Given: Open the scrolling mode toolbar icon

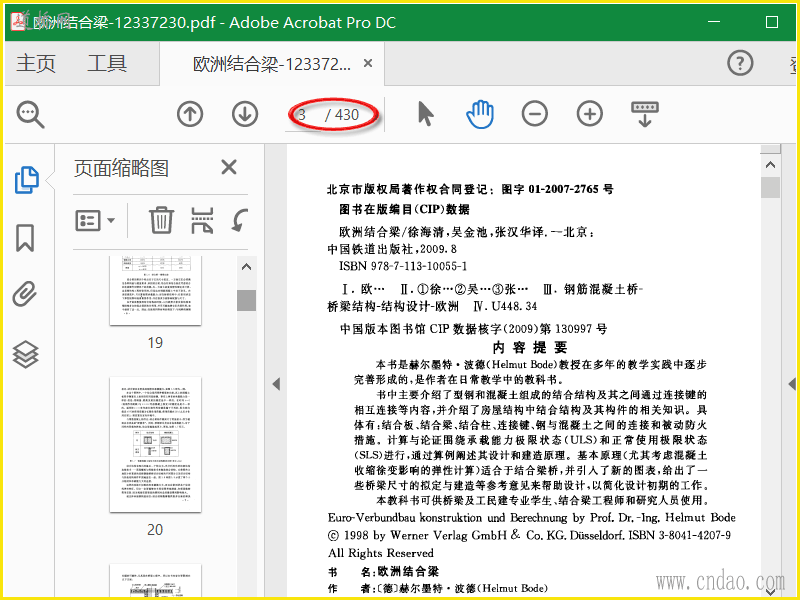Looking at the screenshot, I should pos(645,114).
